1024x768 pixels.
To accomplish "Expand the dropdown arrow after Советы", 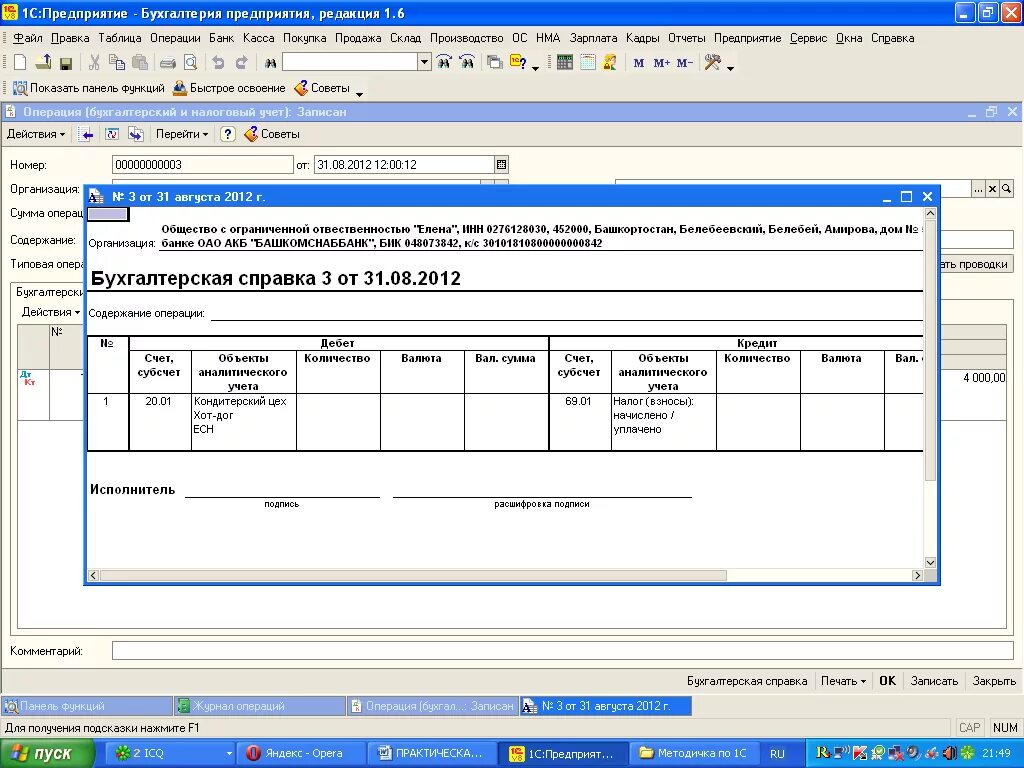I will pos(359,93).
